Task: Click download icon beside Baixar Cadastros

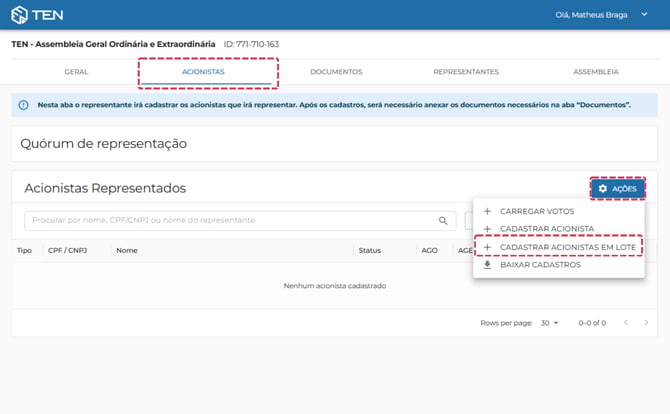Action: 487,265
